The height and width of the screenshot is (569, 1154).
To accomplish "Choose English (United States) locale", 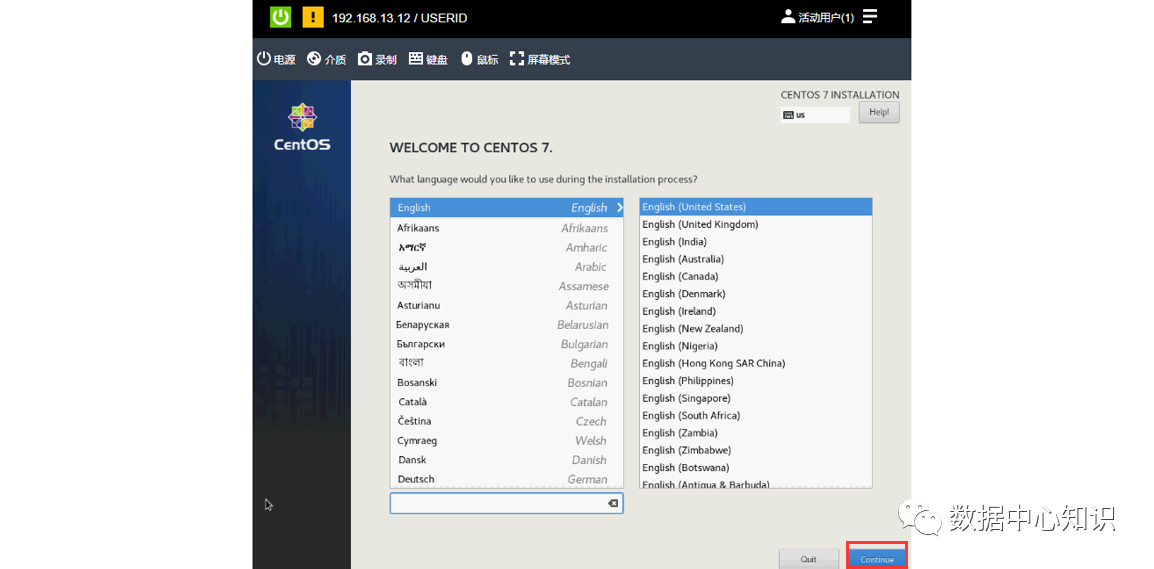I will [756, 207].
